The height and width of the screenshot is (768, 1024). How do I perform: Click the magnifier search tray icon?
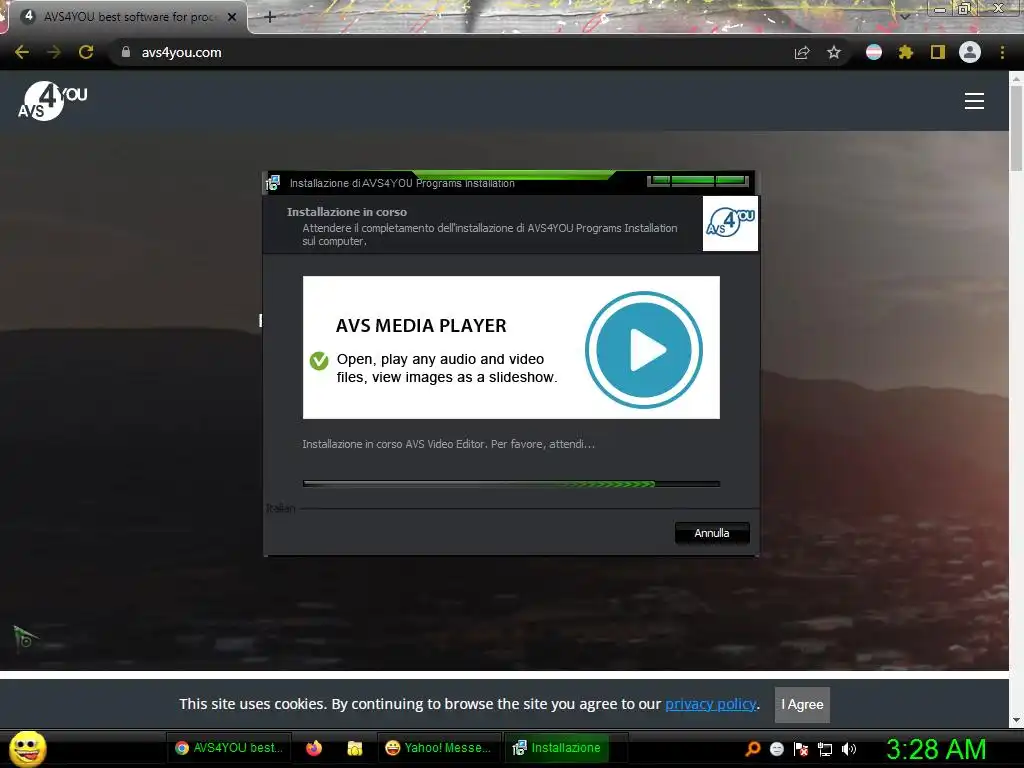[x=752, y=749]
